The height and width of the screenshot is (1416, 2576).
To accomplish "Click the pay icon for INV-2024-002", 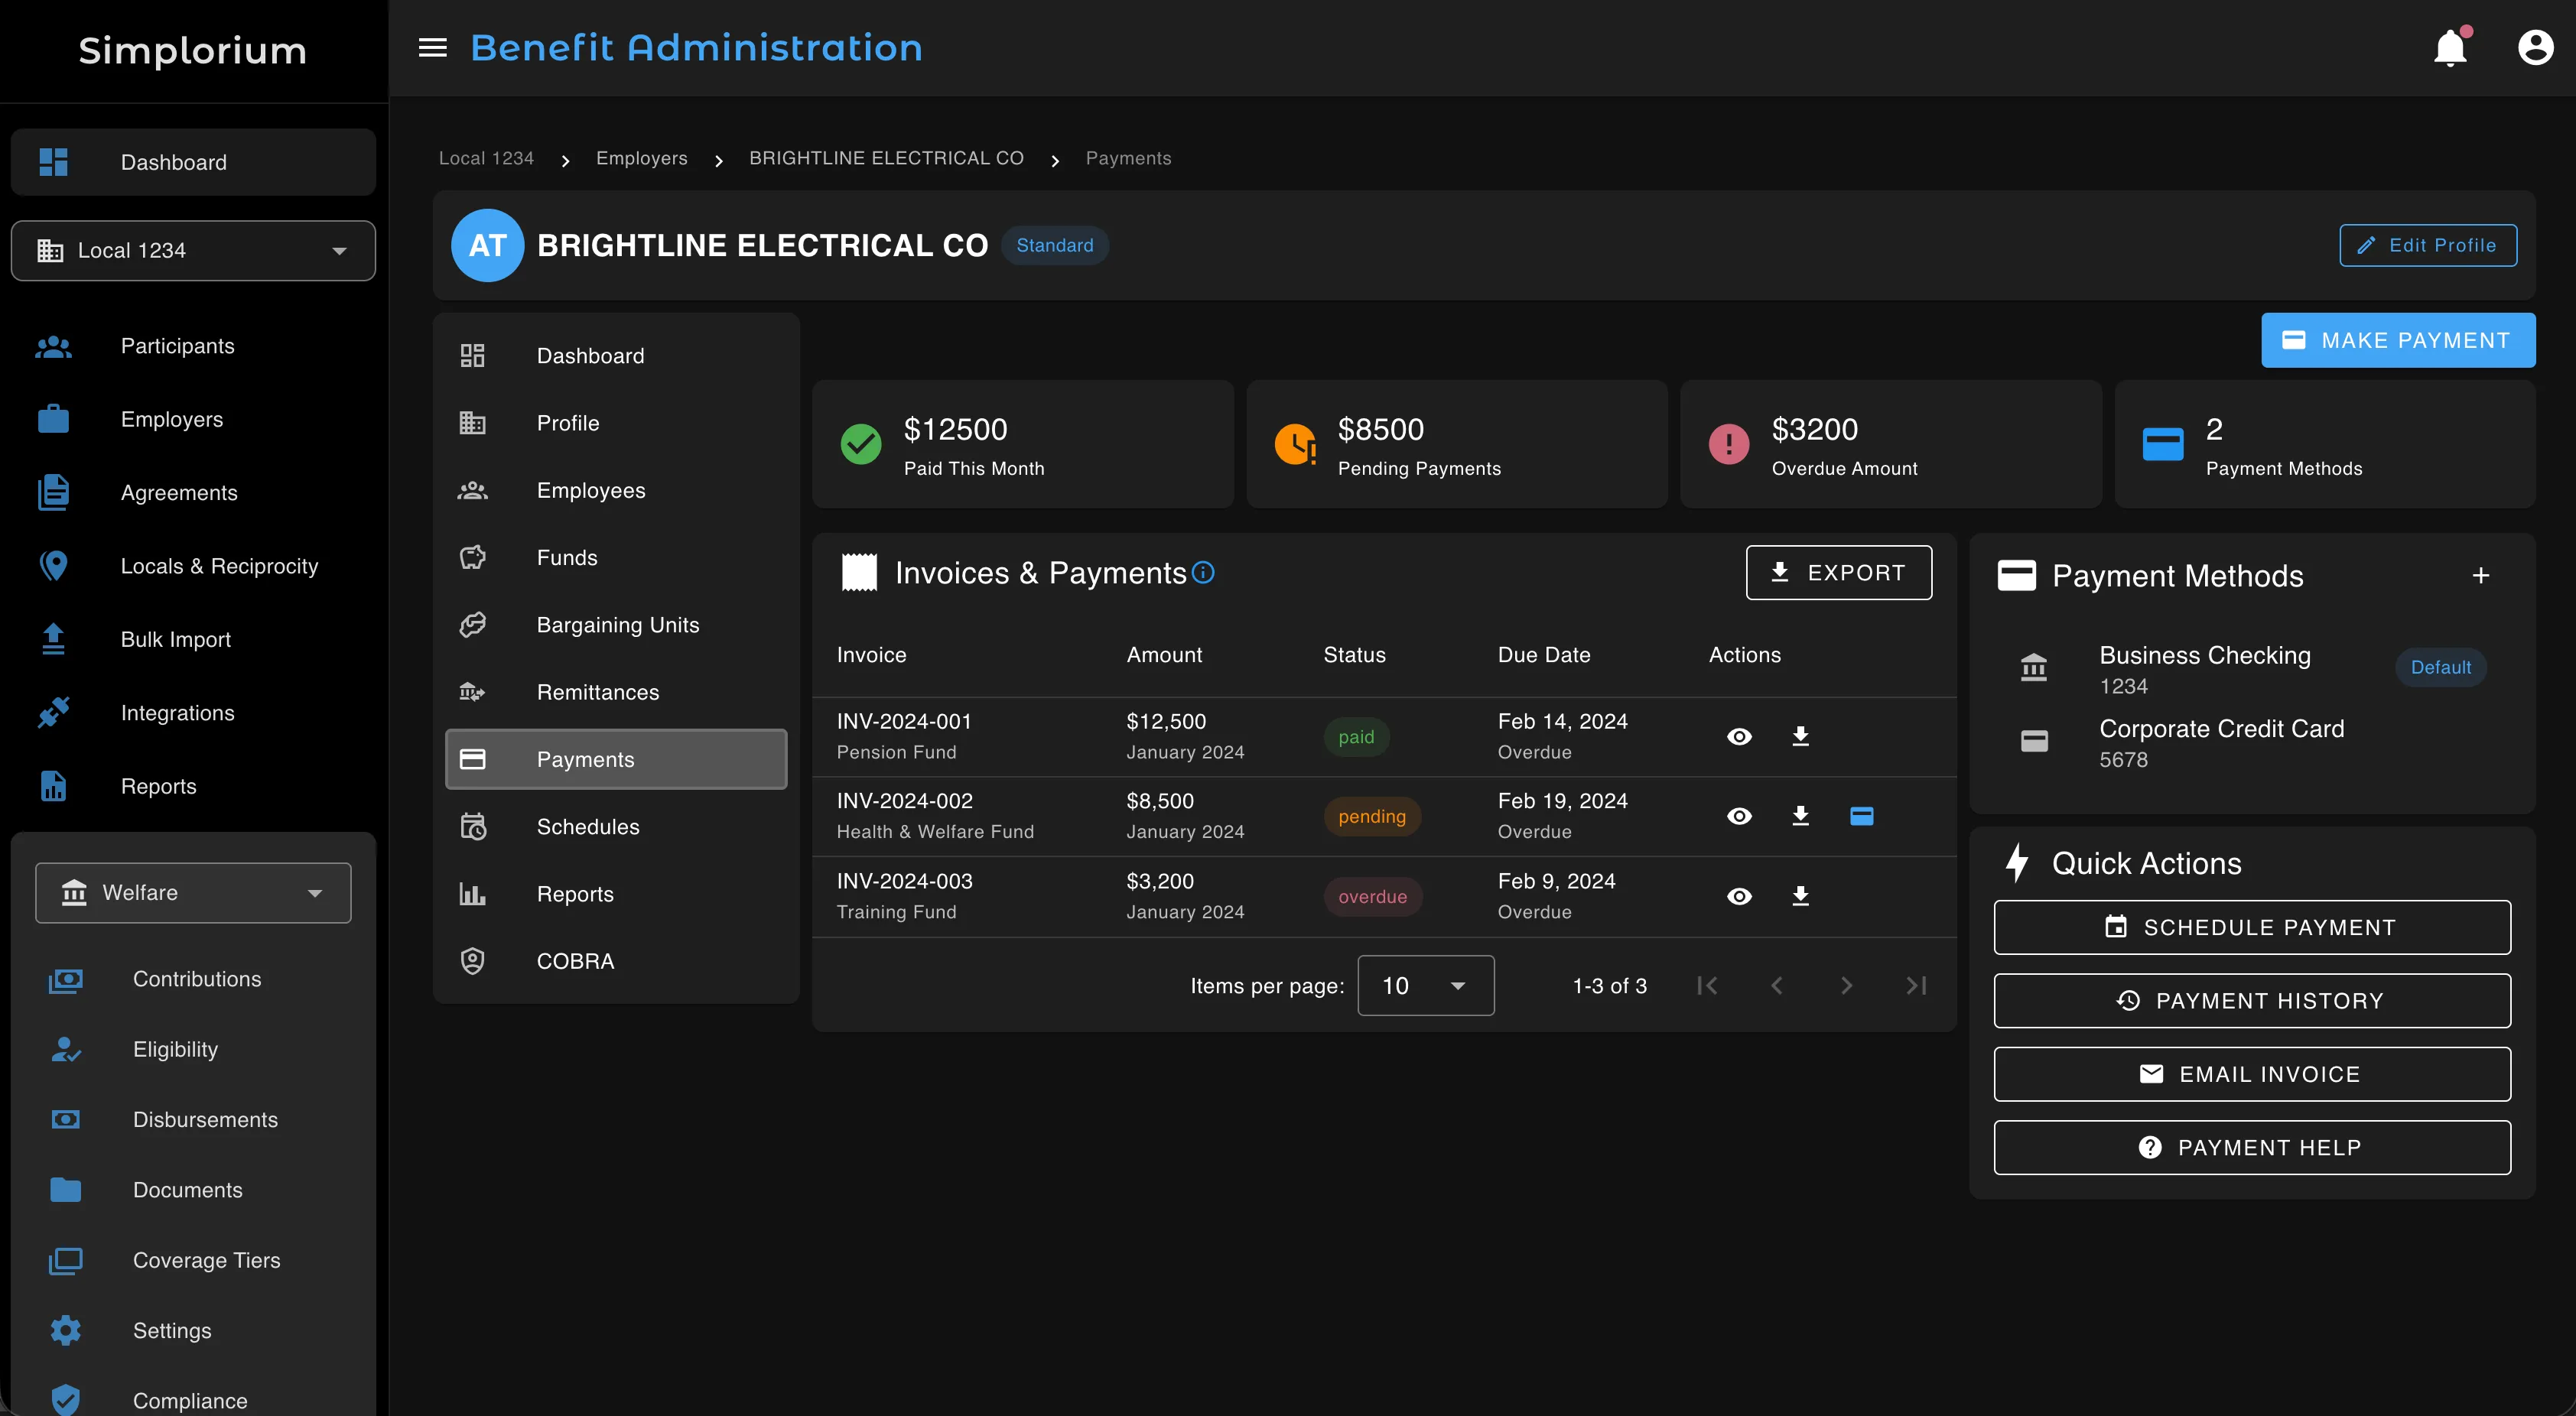I will point(1862,816).
